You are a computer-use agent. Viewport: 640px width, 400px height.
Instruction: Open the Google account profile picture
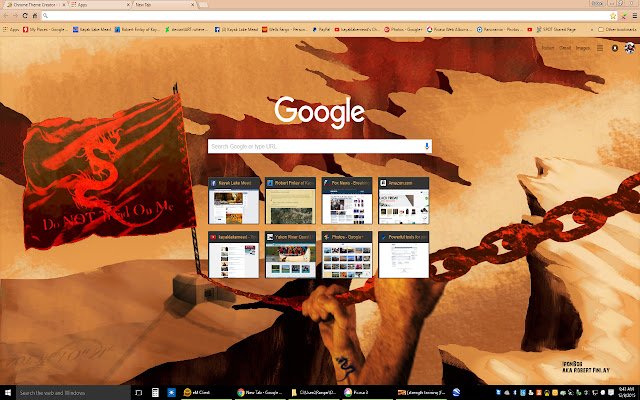point(630,48)
